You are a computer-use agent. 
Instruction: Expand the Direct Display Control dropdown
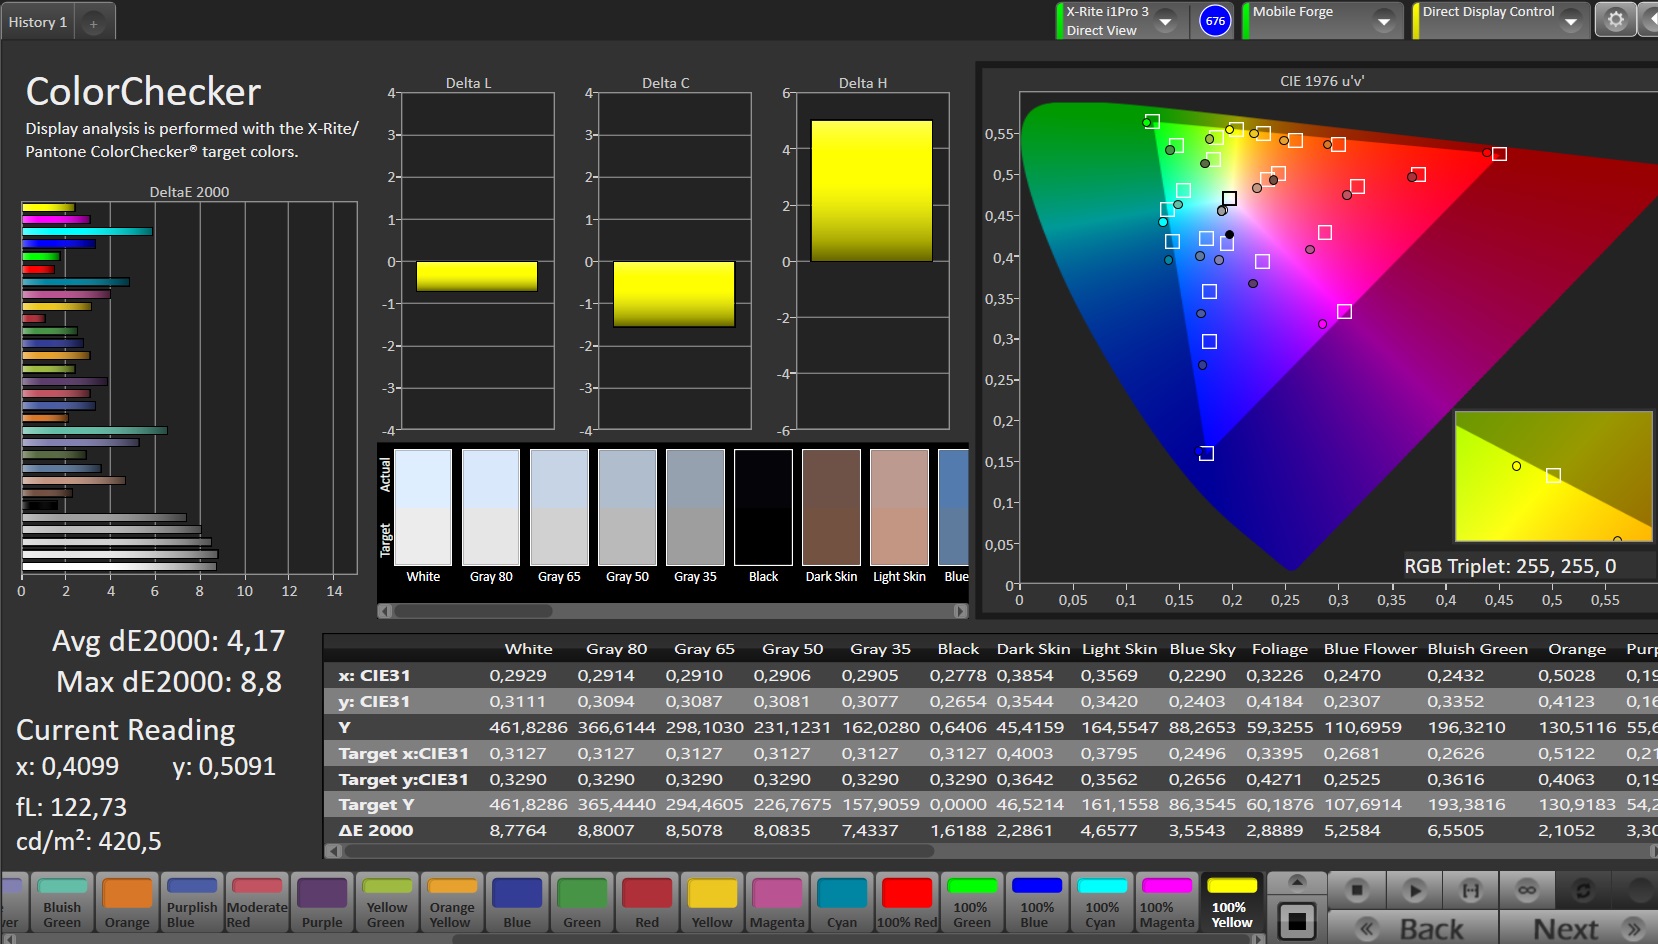pos(1571,21)
